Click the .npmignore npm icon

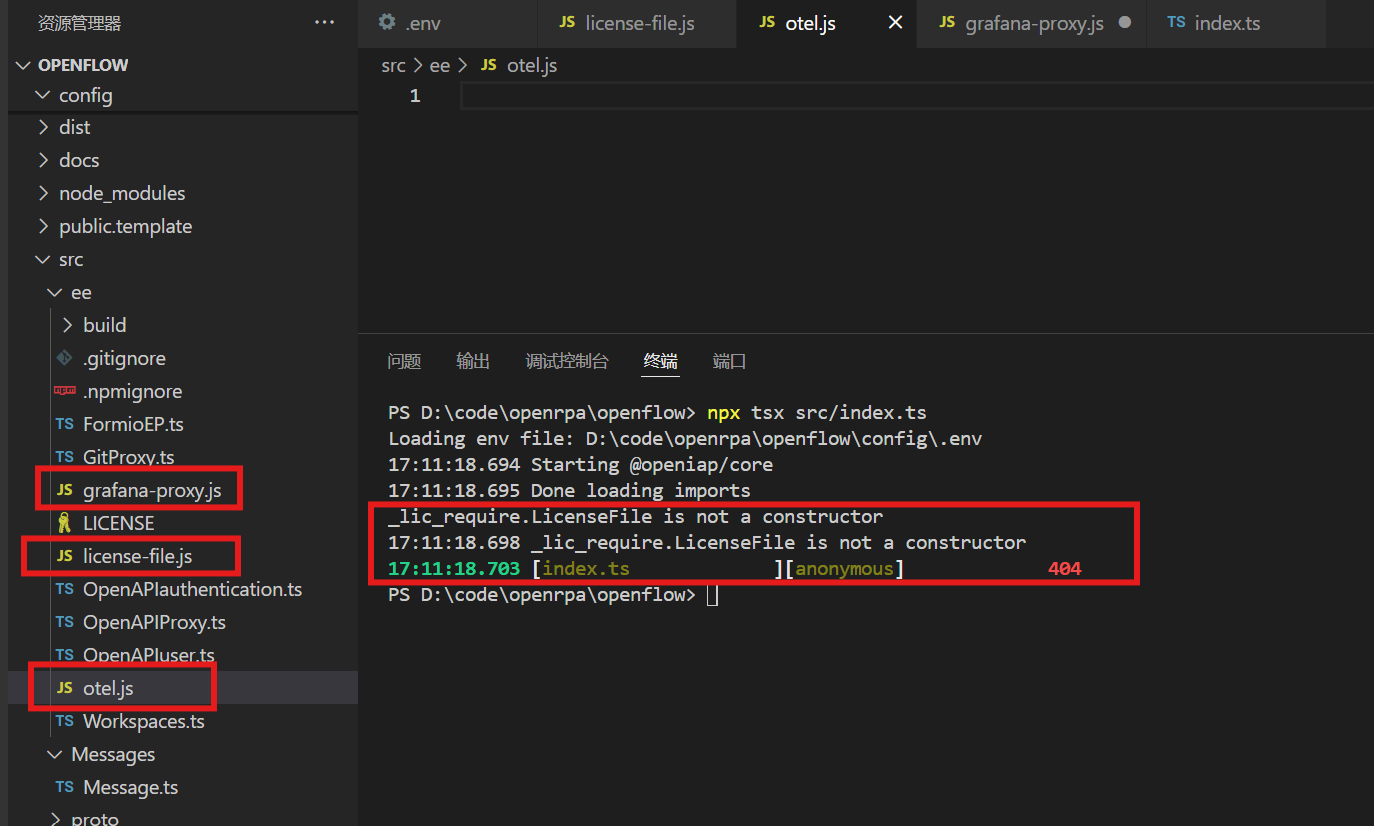pyautogui.click(x=65, y=391)
